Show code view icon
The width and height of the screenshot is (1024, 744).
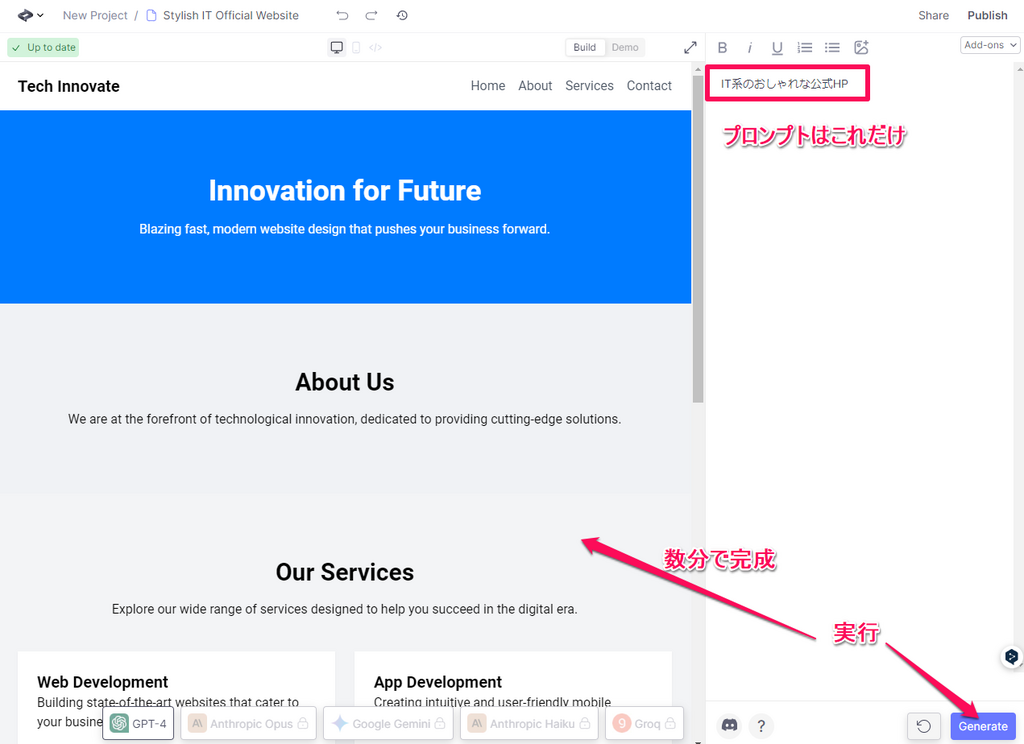point(376,47)
